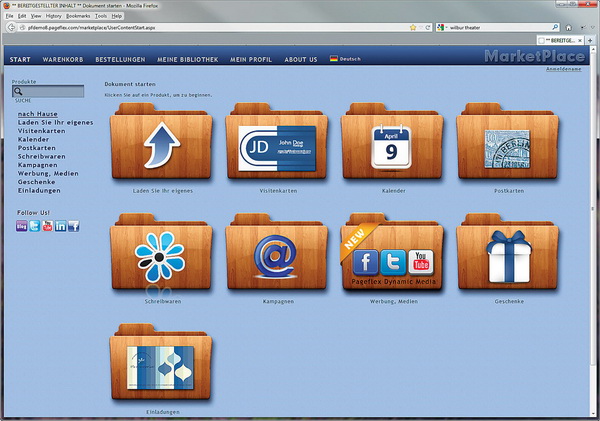Select Kalender in the sidebar product list
This screenshot has width=600, height=421.
coord(34,138)
